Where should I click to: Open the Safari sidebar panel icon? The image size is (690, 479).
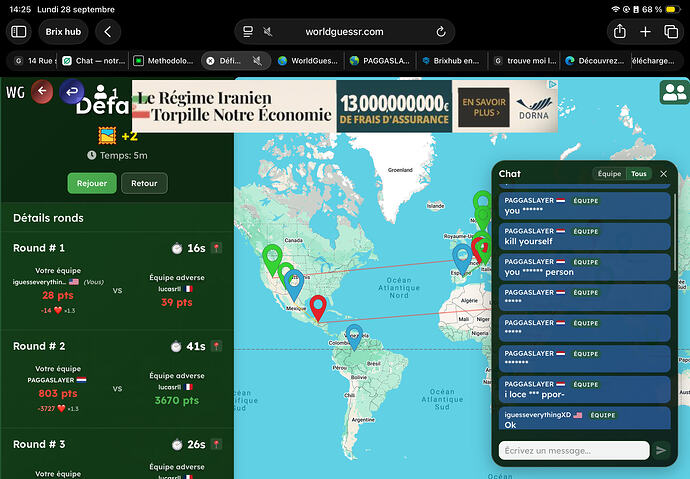(x=18, y=32)
